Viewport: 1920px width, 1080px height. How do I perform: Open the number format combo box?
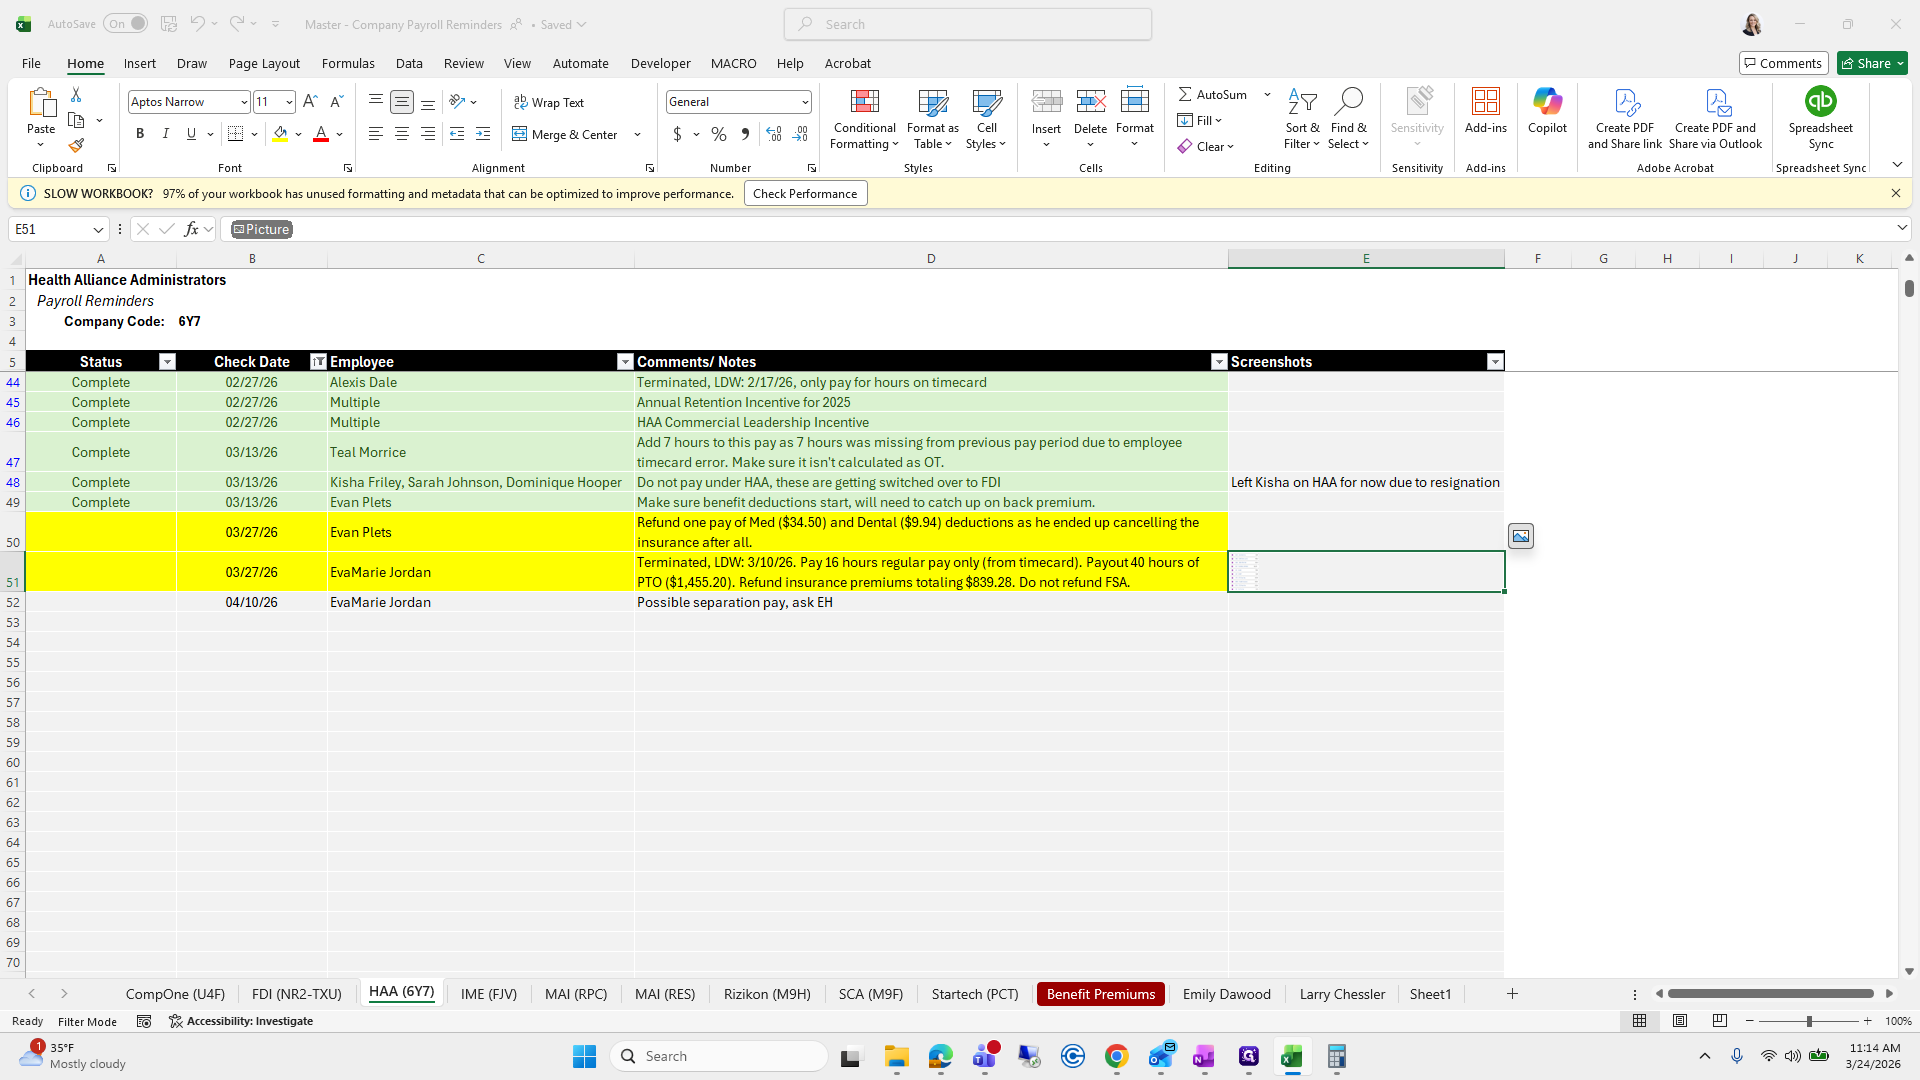pos(738,102)
